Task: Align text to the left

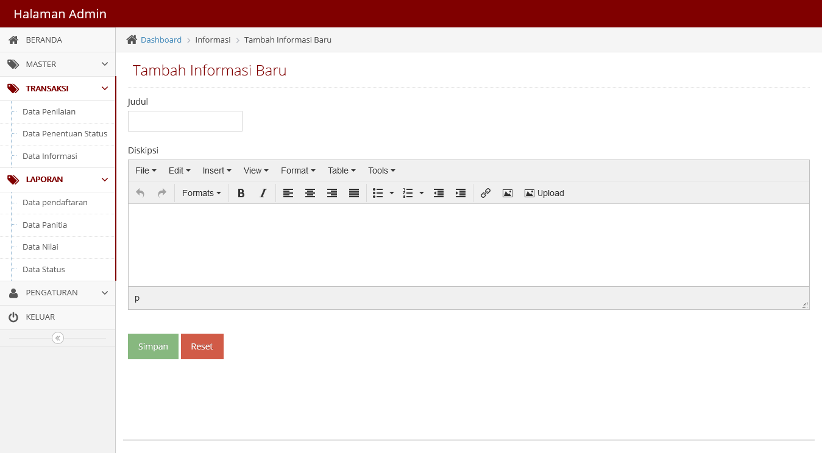Action: click(288, 193)
